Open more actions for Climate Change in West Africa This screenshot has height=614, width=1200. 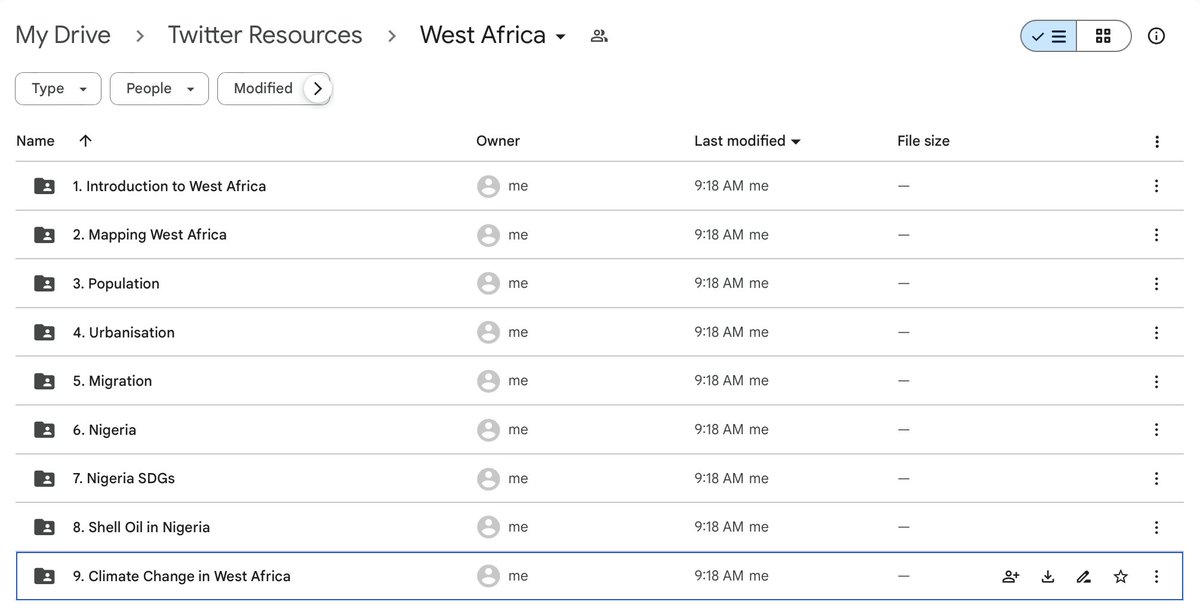click(x=1156, y=576)
